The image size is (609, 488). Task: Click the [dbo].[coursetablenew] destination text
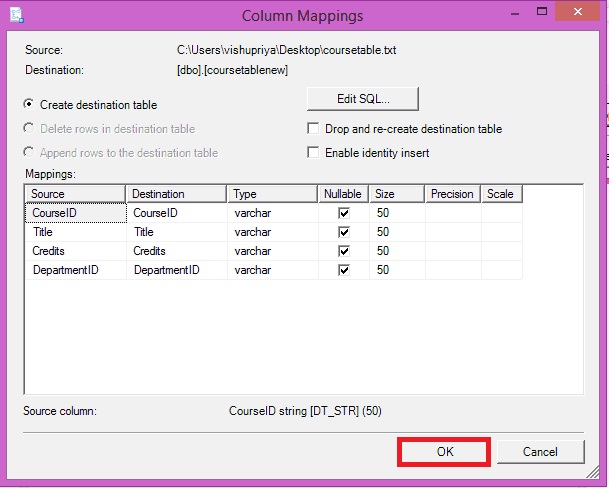(x=232, y=70)
